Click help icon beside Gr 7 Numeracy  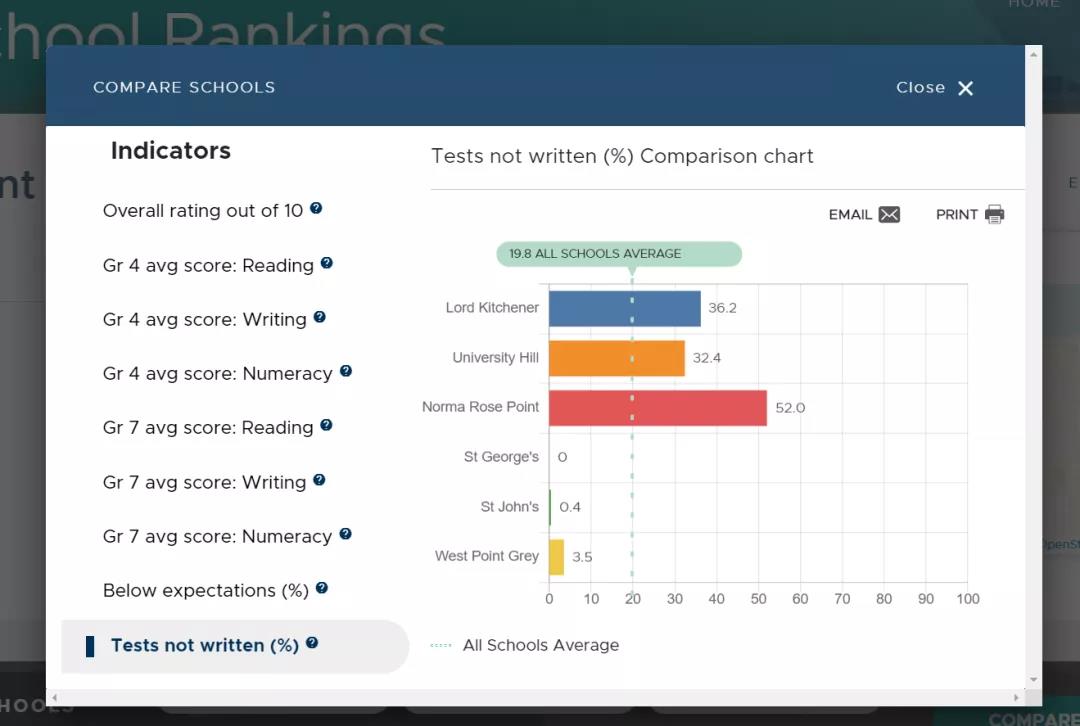[x=345, y=534]
